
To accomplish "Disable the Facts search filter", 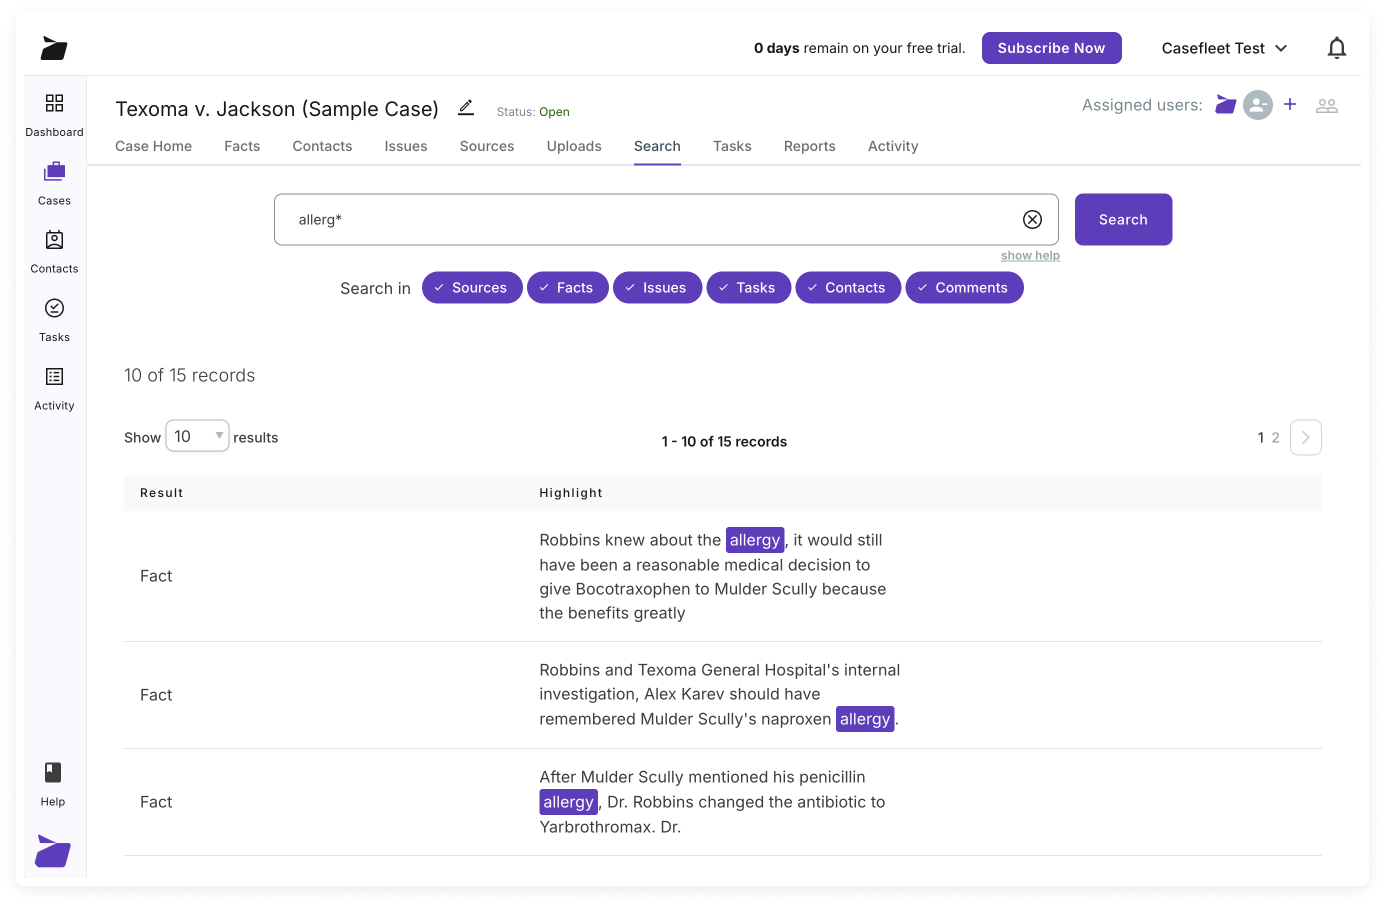I will 567,287.
